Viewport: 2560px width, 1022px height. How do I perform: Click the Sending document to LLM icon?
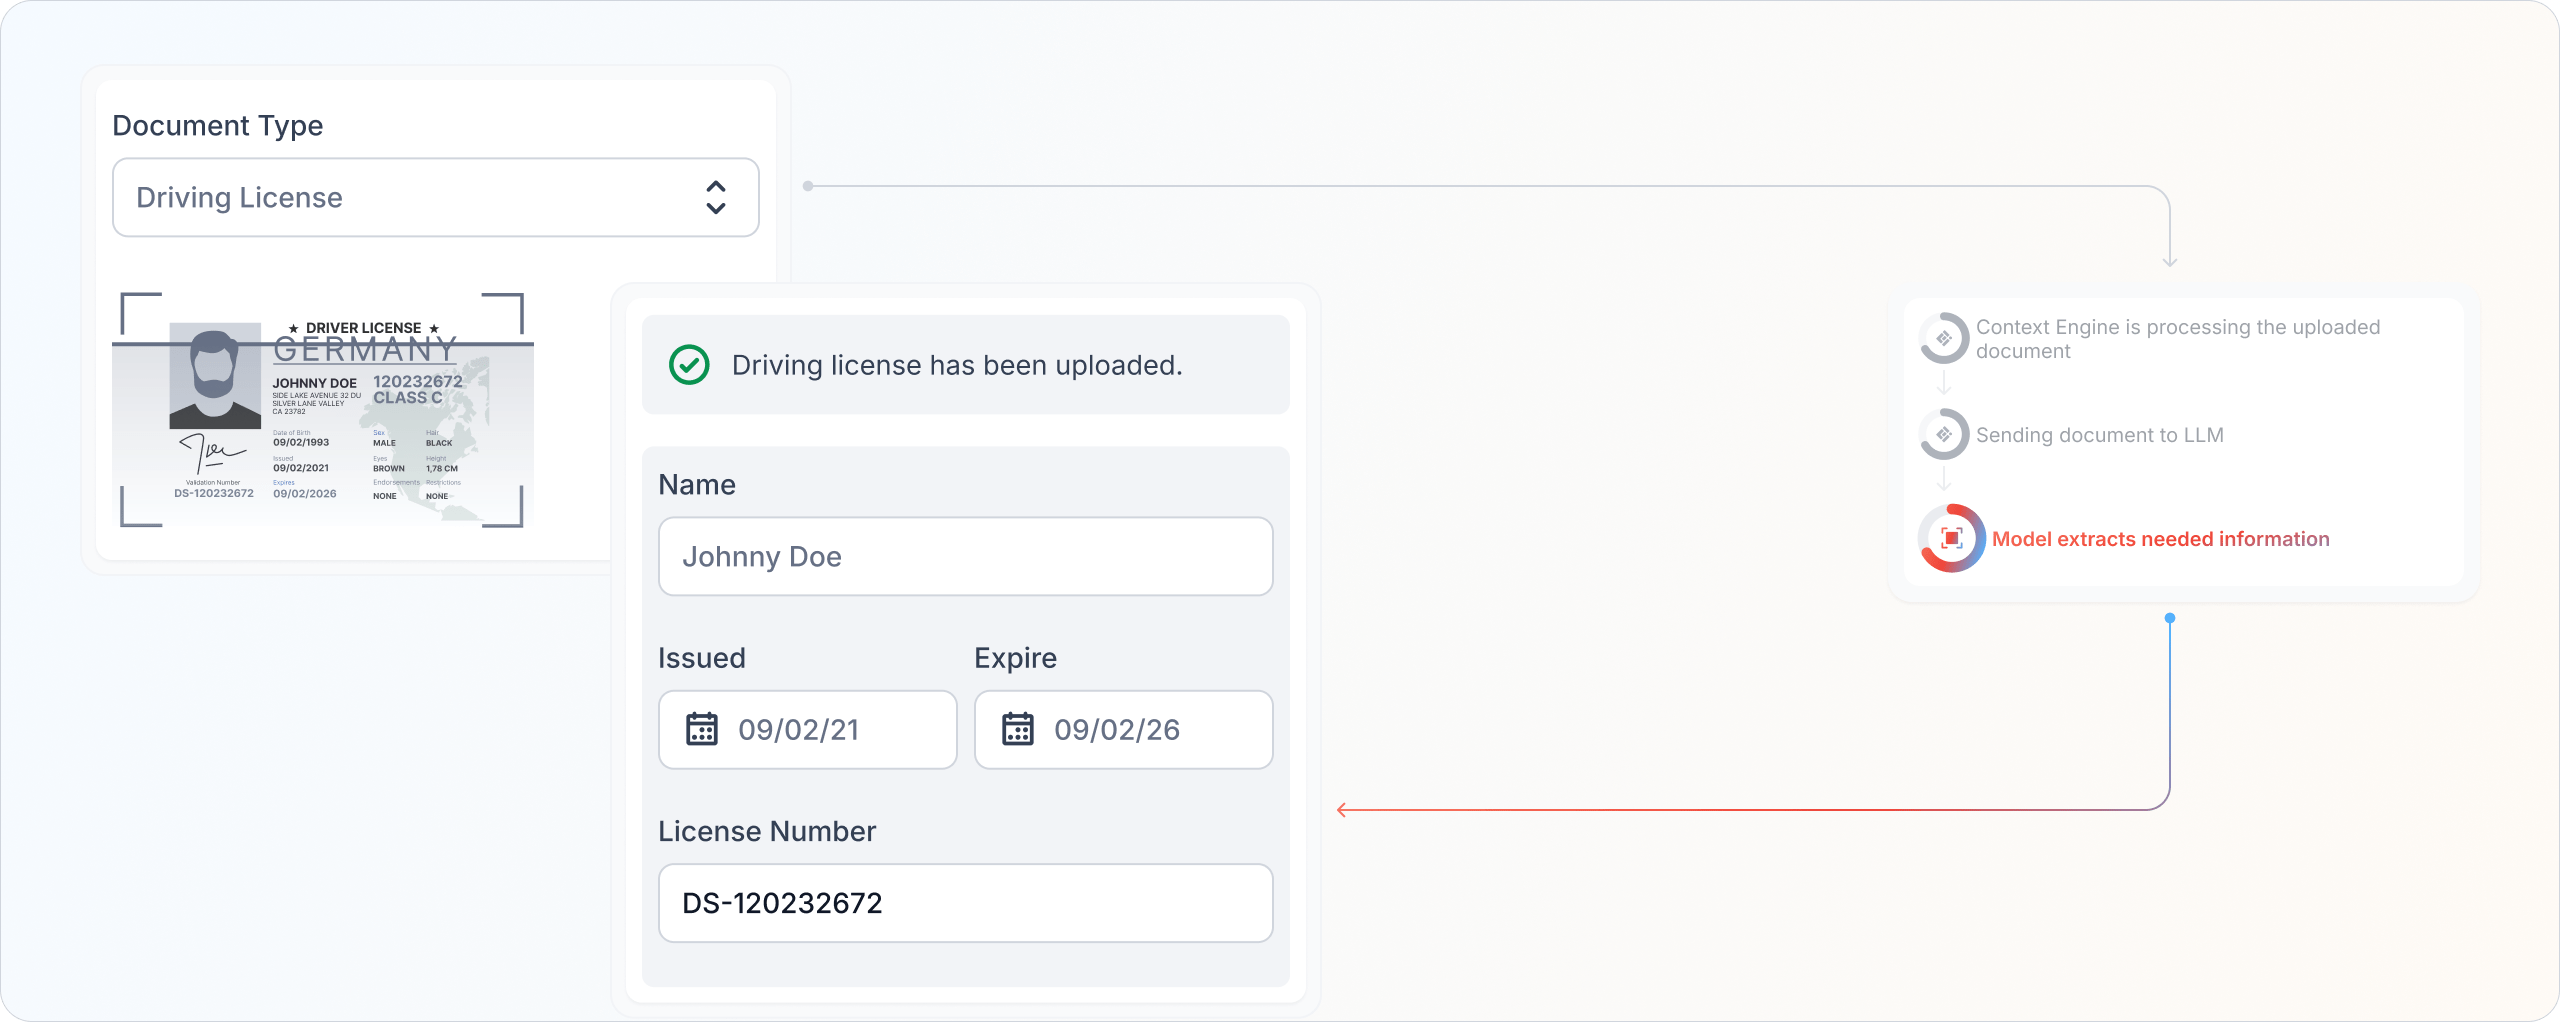tap(1944, 434)
